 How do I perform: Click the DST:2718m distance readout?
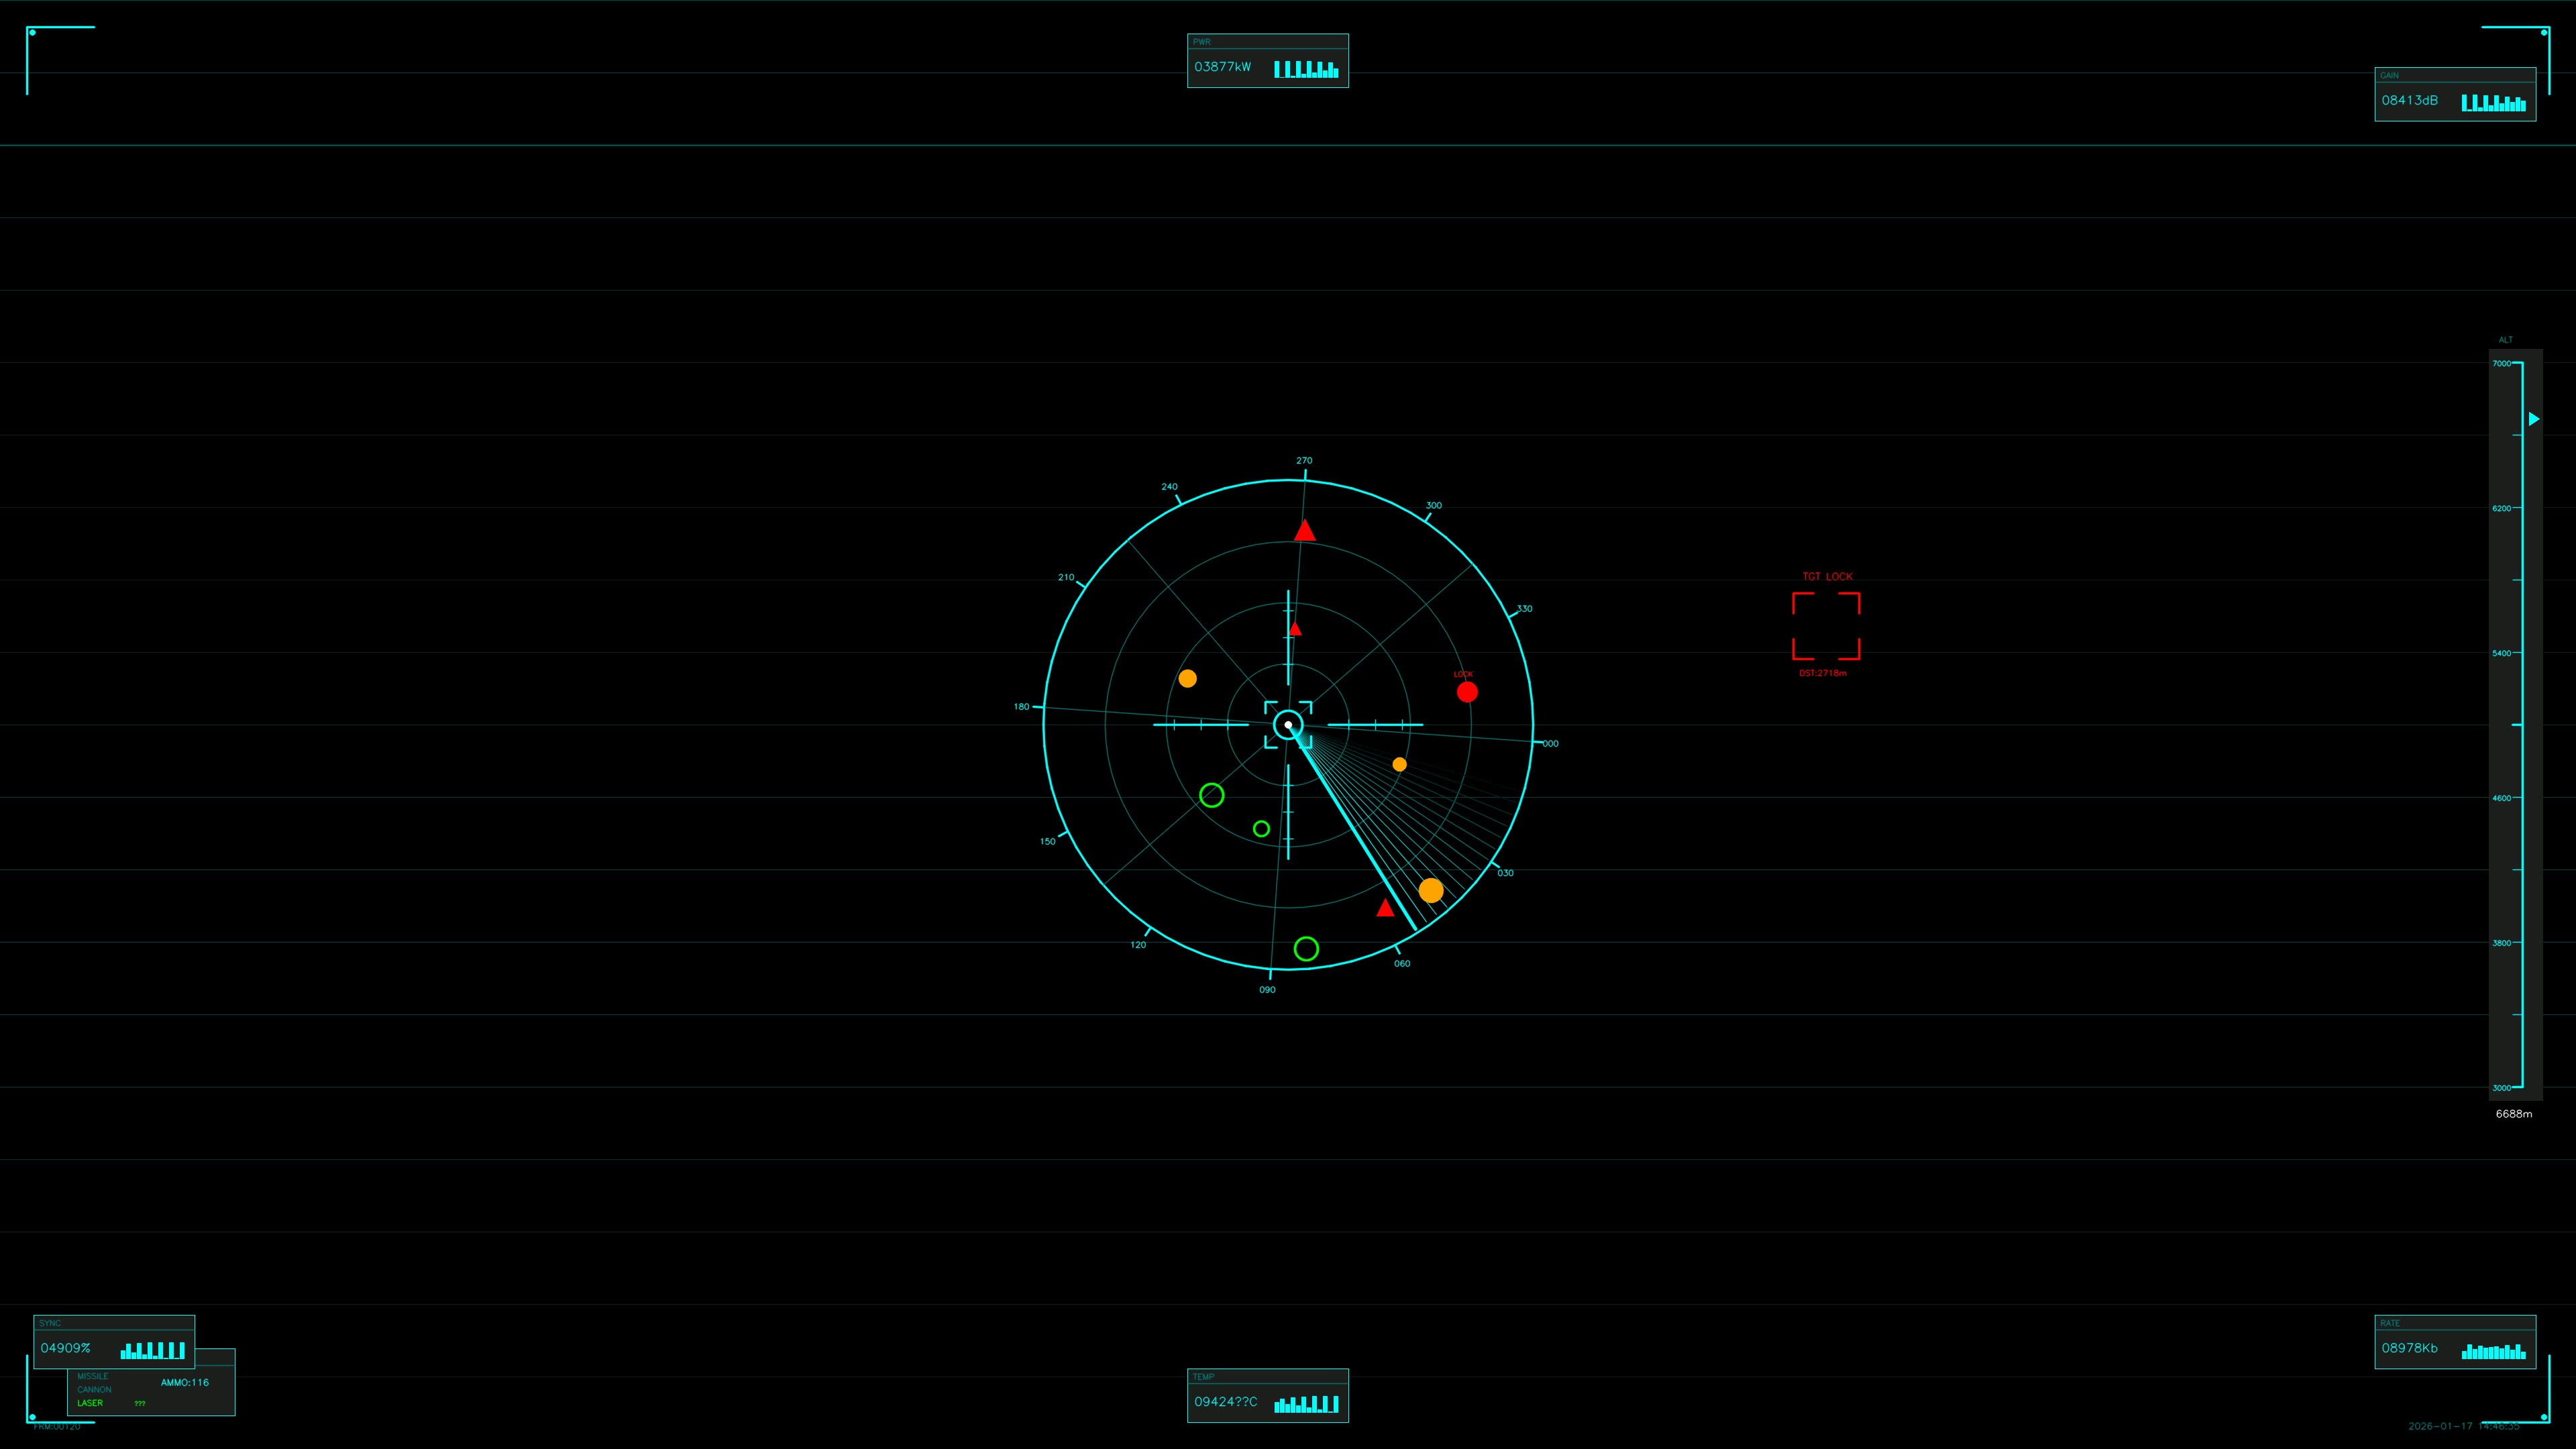tap(1824, 673)
